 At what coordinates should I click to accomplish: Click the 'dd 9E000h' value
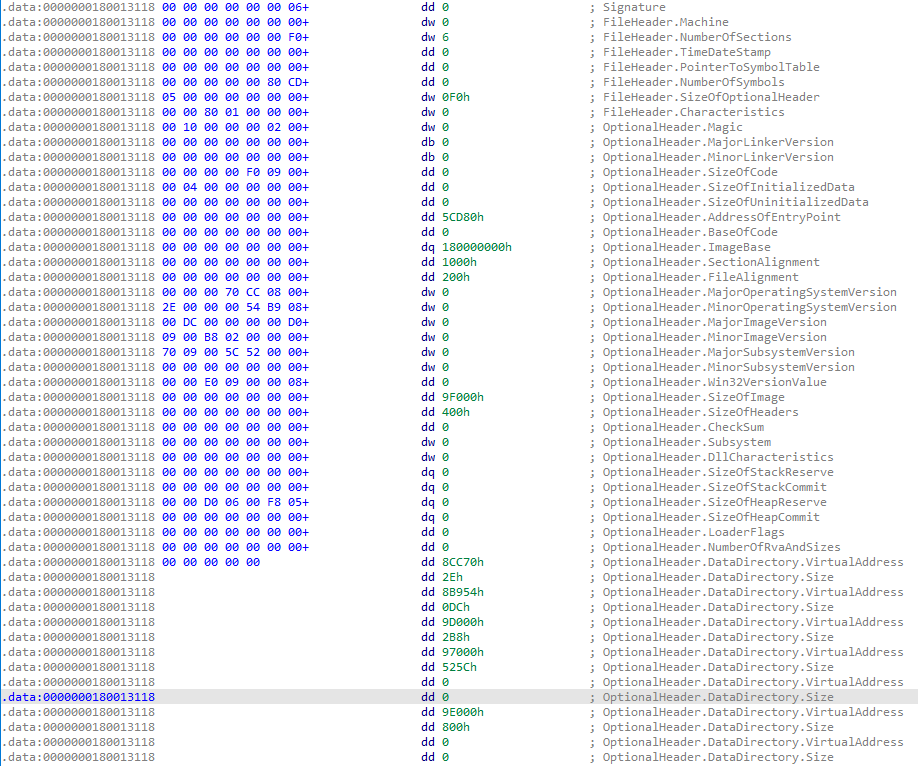453,712
